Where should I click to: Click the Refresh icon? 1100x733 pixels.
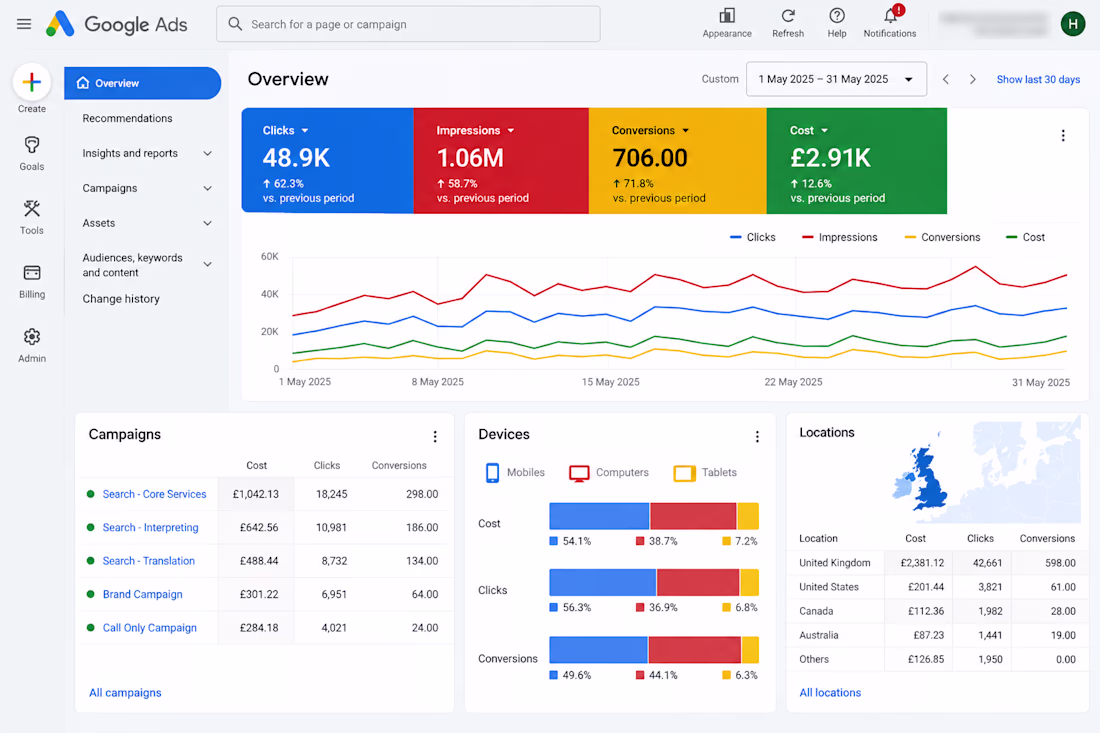pos(788,15)
